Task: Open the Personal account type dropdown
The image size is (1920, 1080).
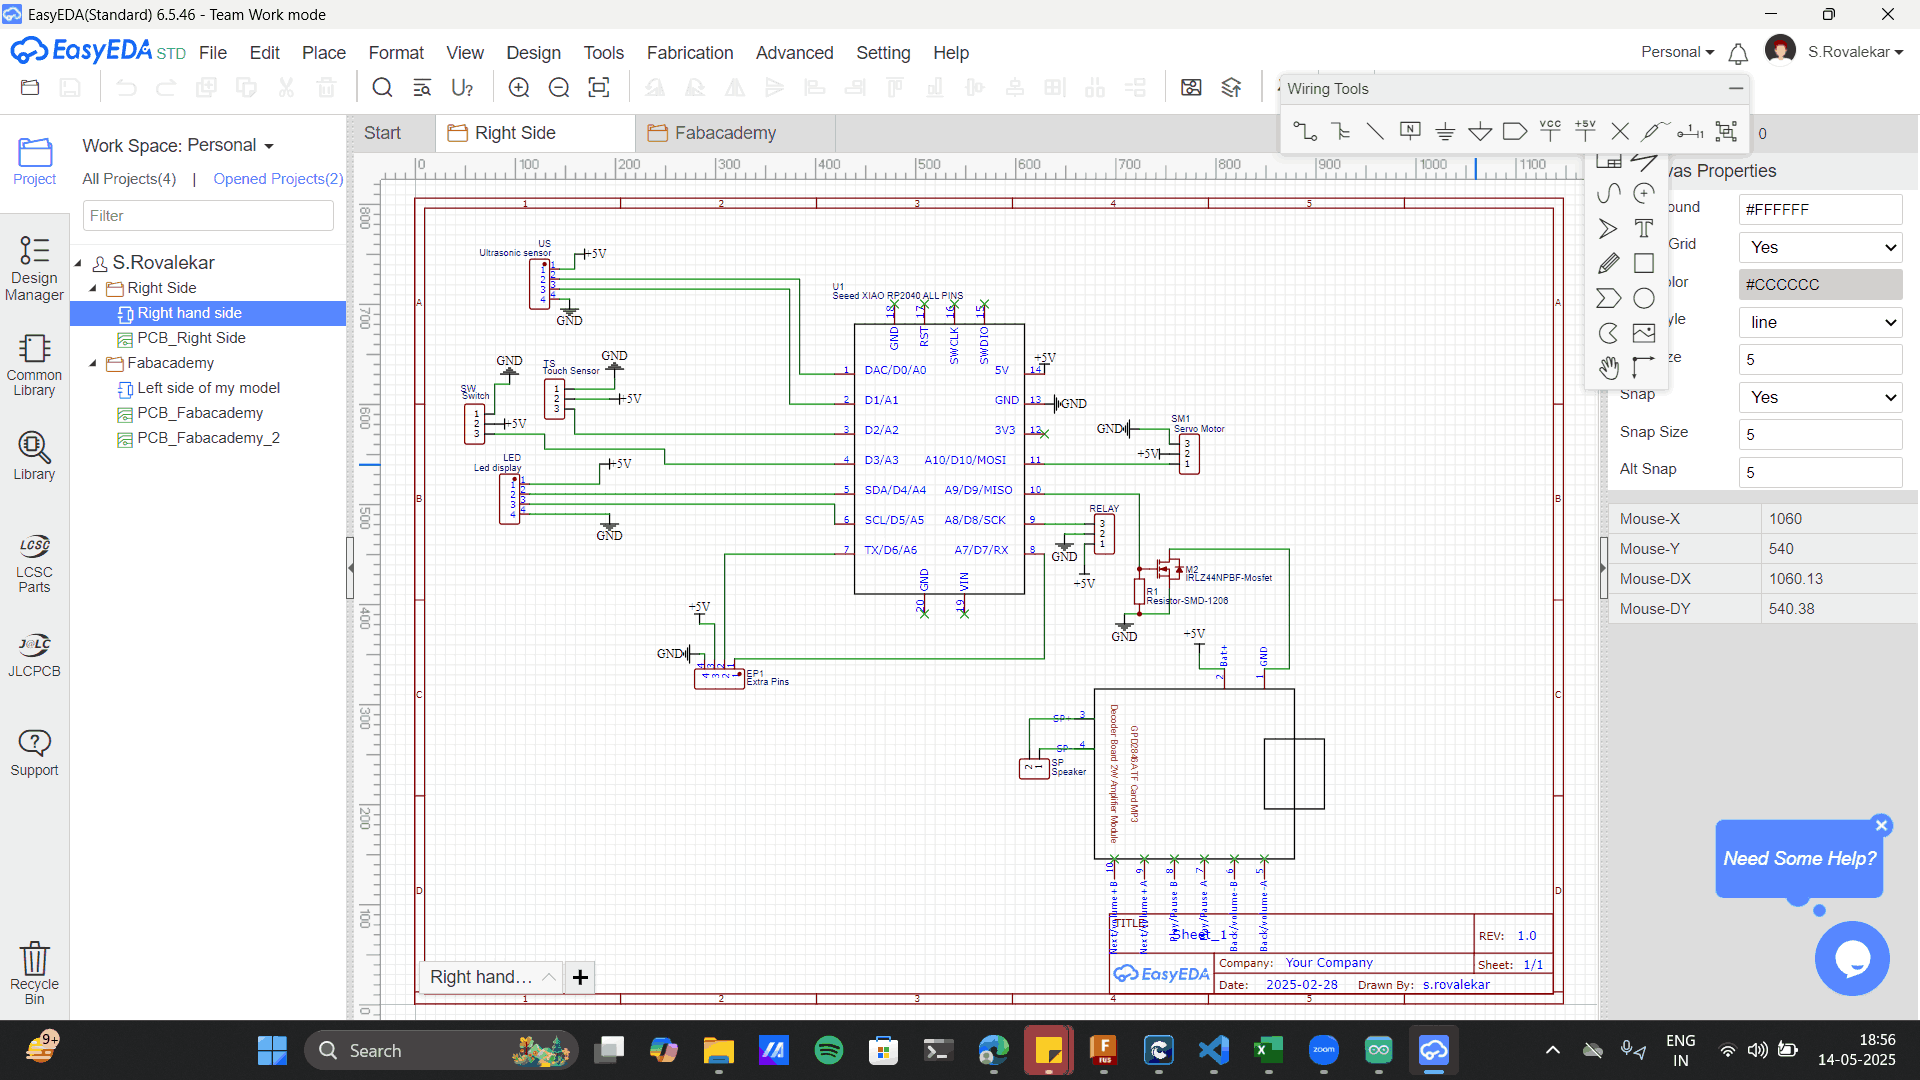Action: (1677, 52)
